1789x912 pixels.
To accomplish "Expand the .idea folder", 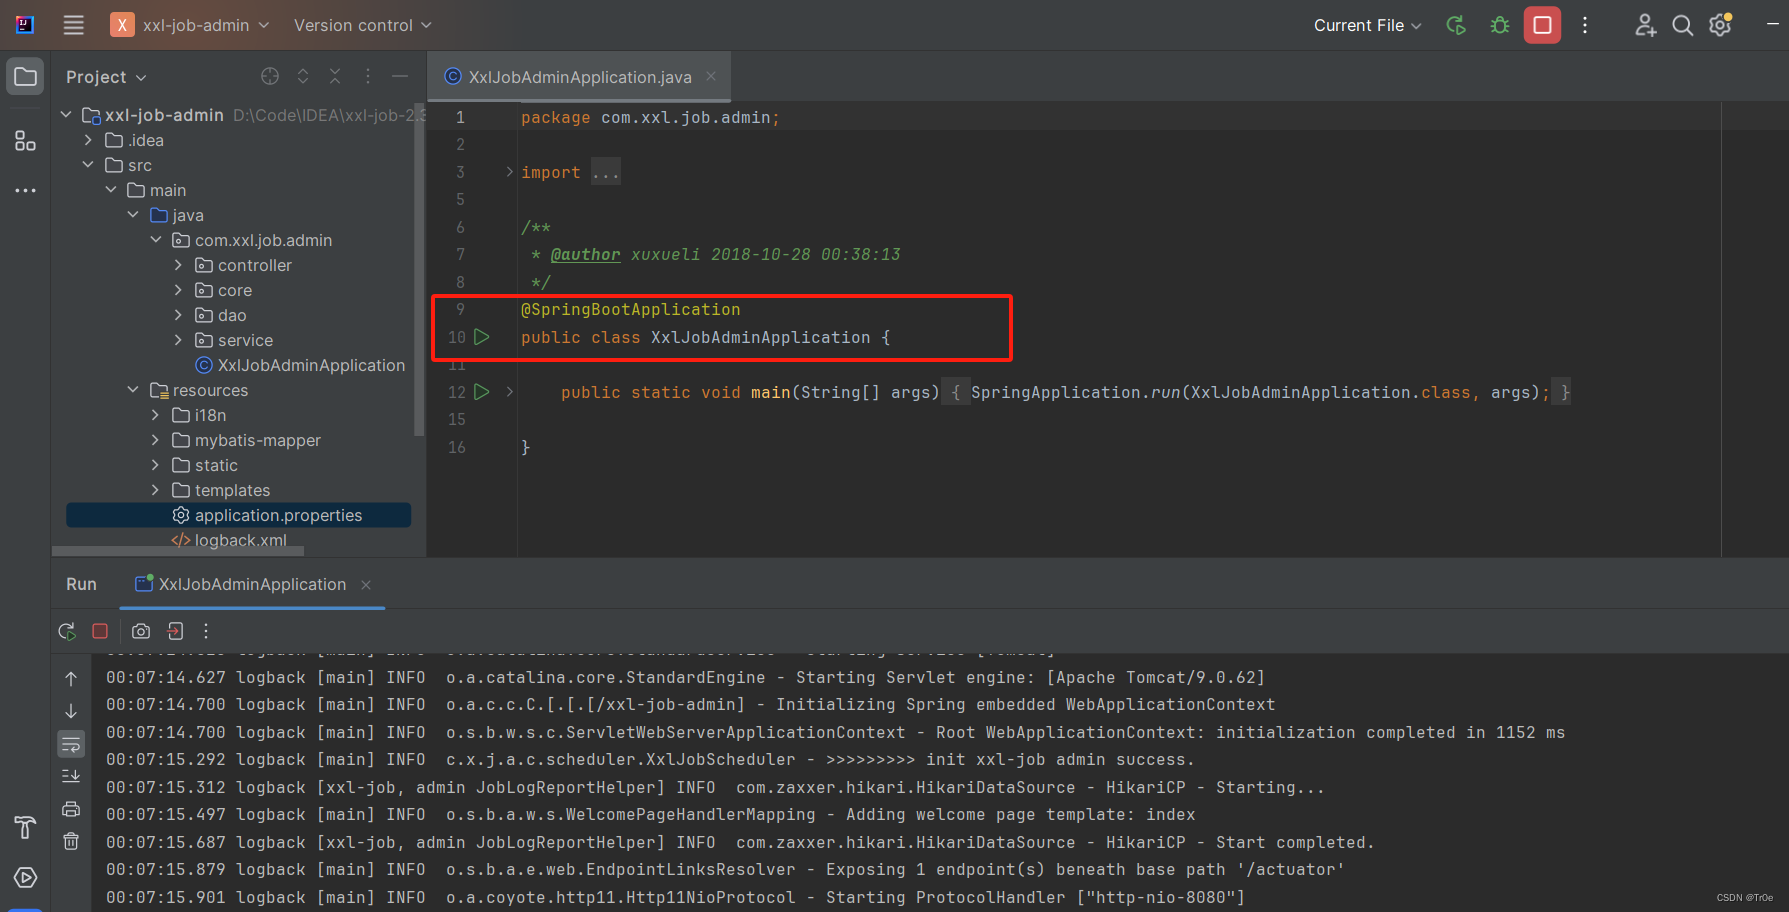I will [88, 140].
